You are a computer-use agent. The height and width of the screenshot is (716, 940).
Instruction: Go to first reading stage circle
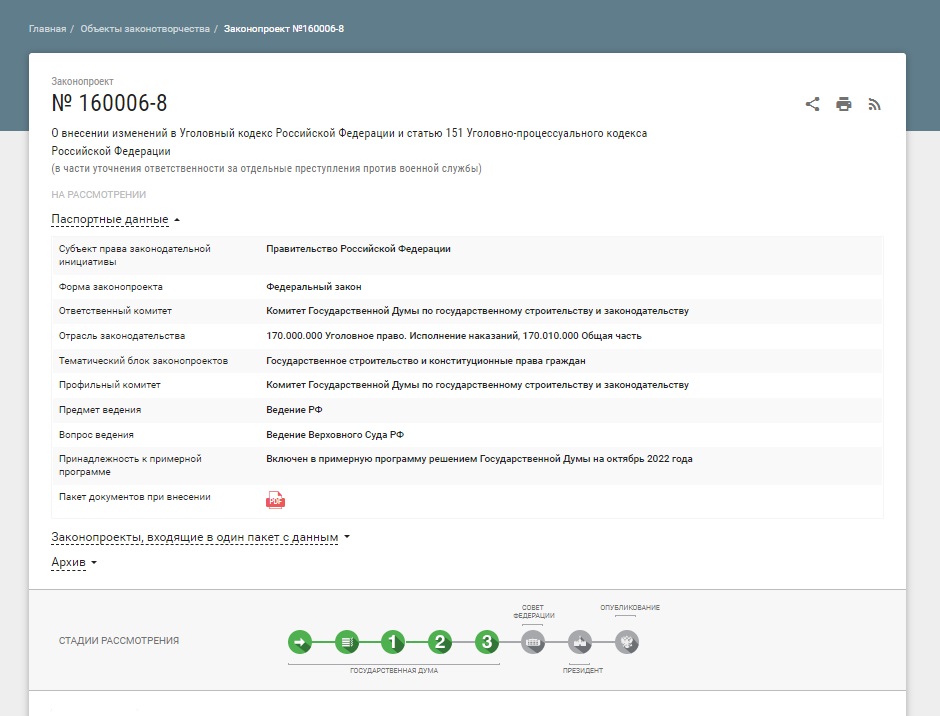coord(394,642)
